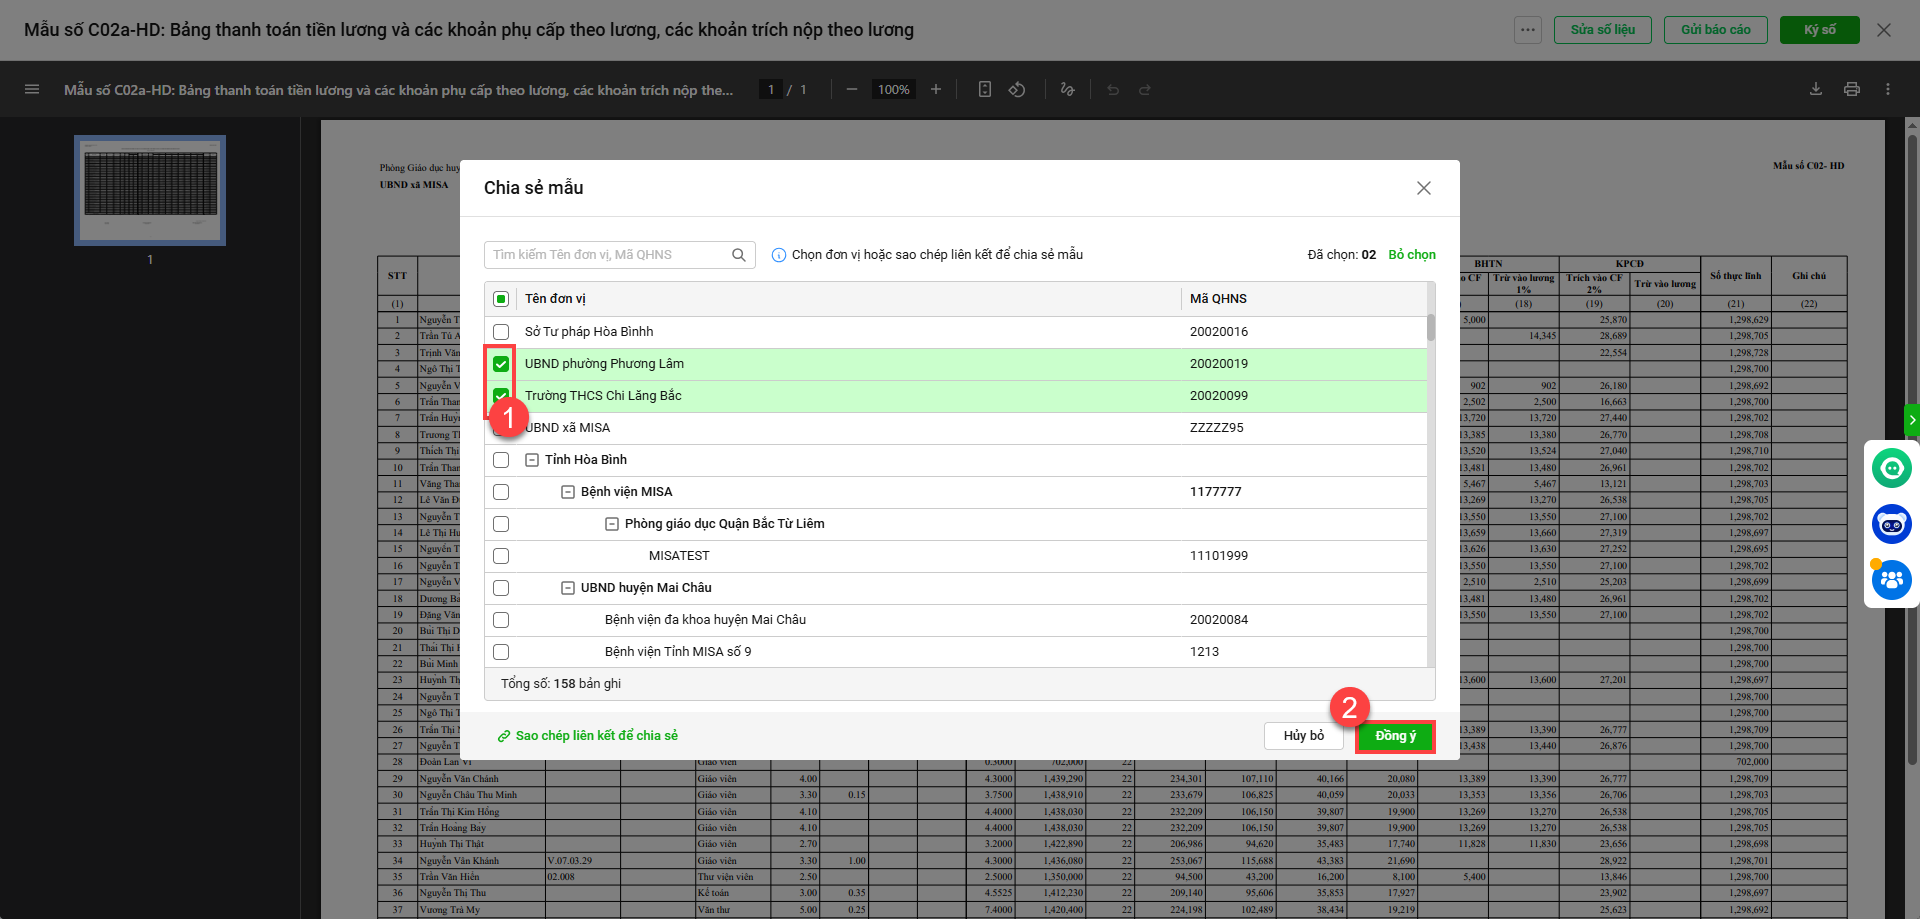The image size is (1920, 919).
Task: Click the fit-to-page icon
Action: pyautogui.click(x=984, y=89)
